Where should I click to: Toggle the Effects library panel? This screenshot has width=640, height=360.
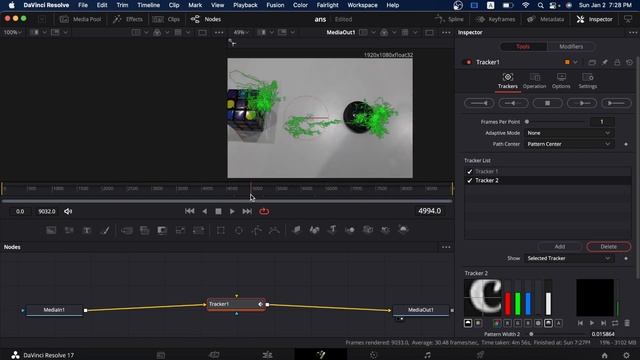click(128, 19)
